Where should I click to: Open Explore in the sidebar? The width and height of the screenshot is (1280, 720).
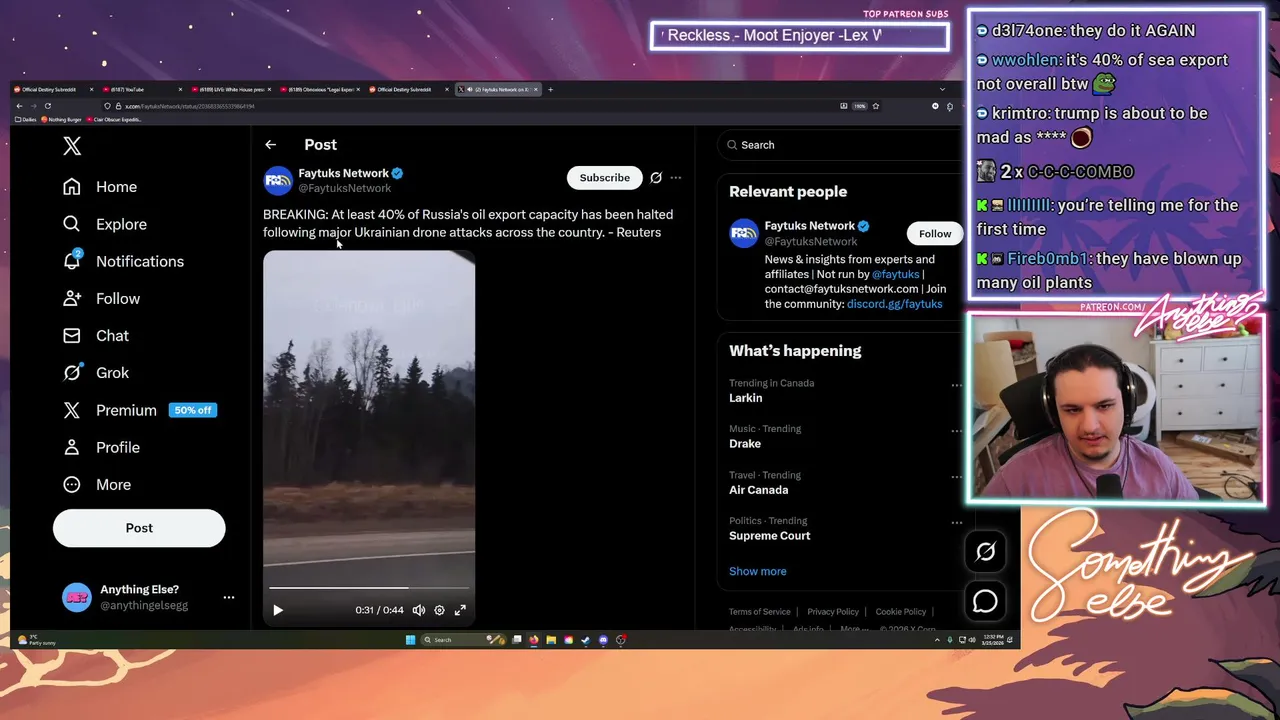point(104,224)
